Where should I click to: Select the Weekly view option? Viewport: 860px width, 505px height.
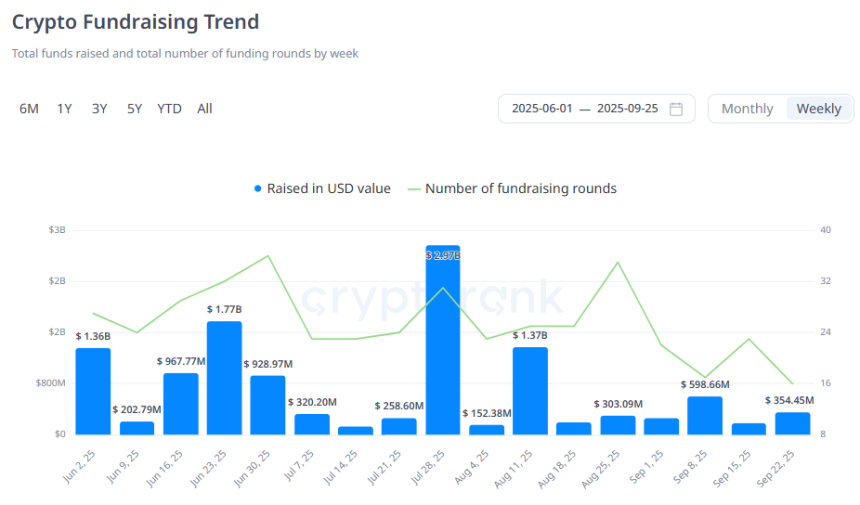[818, 109]
